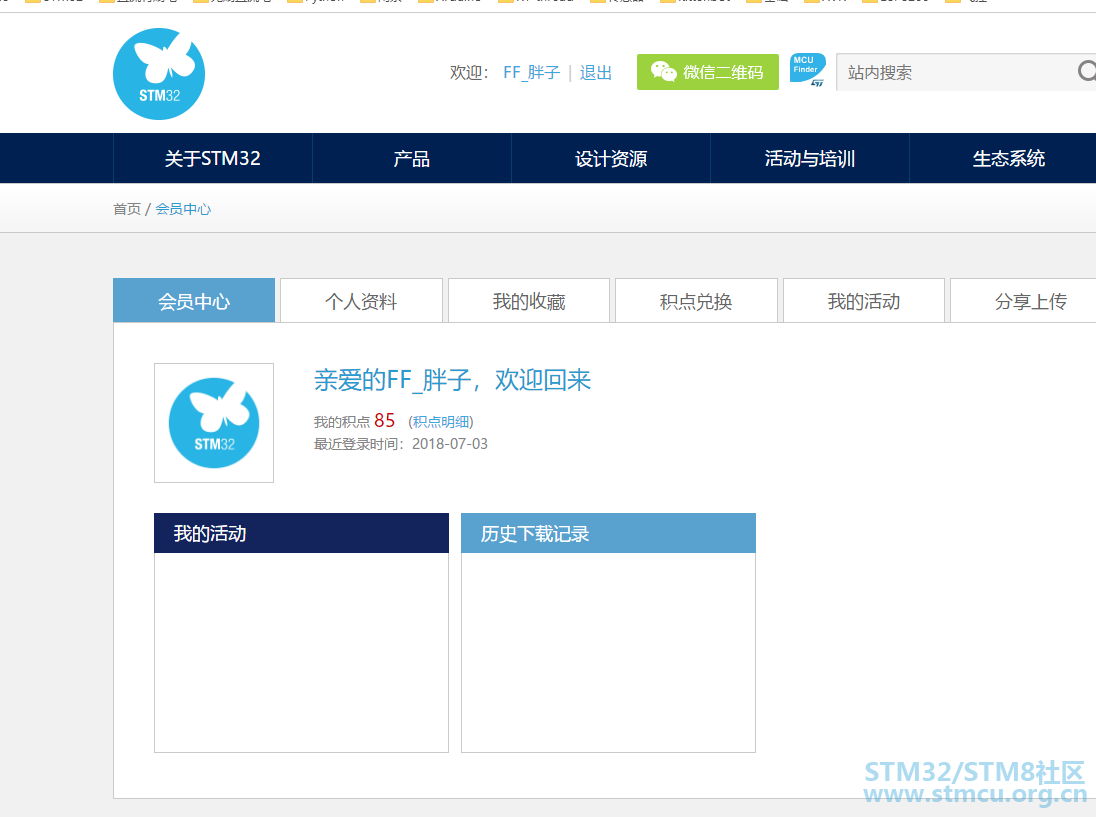Switch to 积点兑换 tab
The height and width of the screenshot is (817, 1096).
click(x=696, y=301)
